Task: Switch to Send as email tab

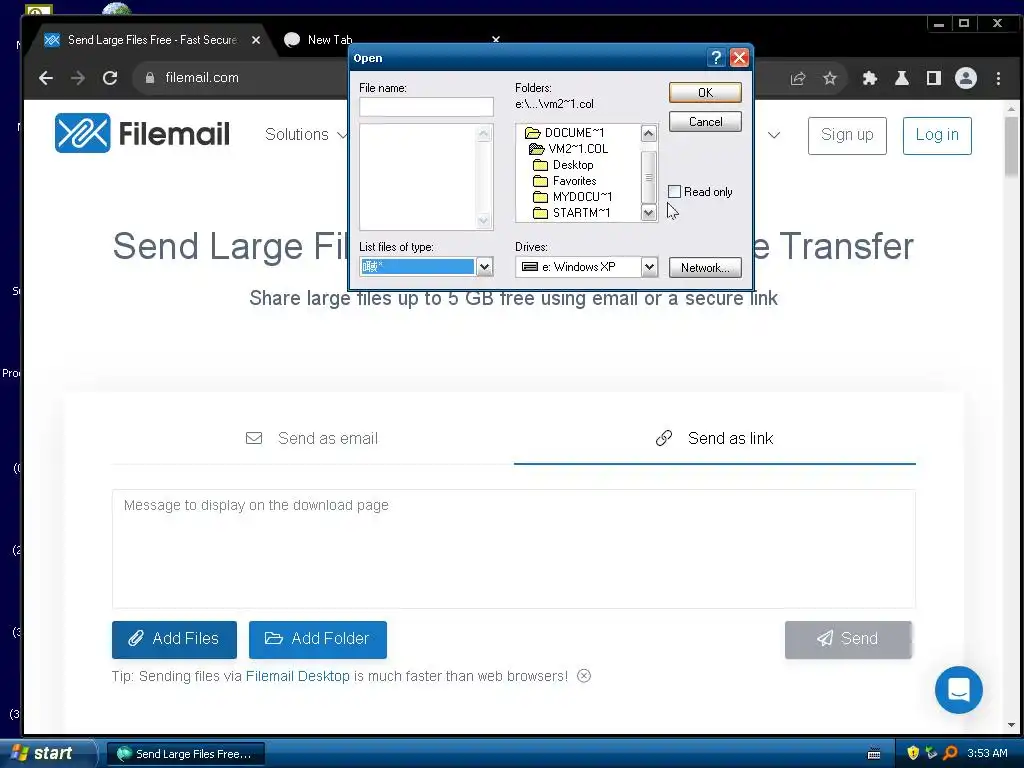Action: point(312,438)
